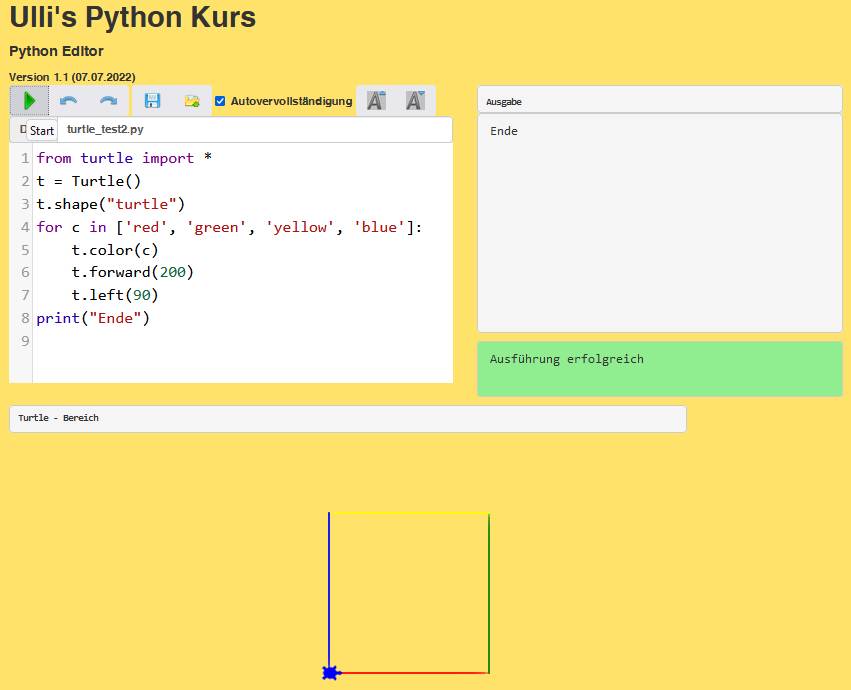This screenshot has width=851, height=690.
Task: Run the program with the green Start button
Action: point(29,101)
